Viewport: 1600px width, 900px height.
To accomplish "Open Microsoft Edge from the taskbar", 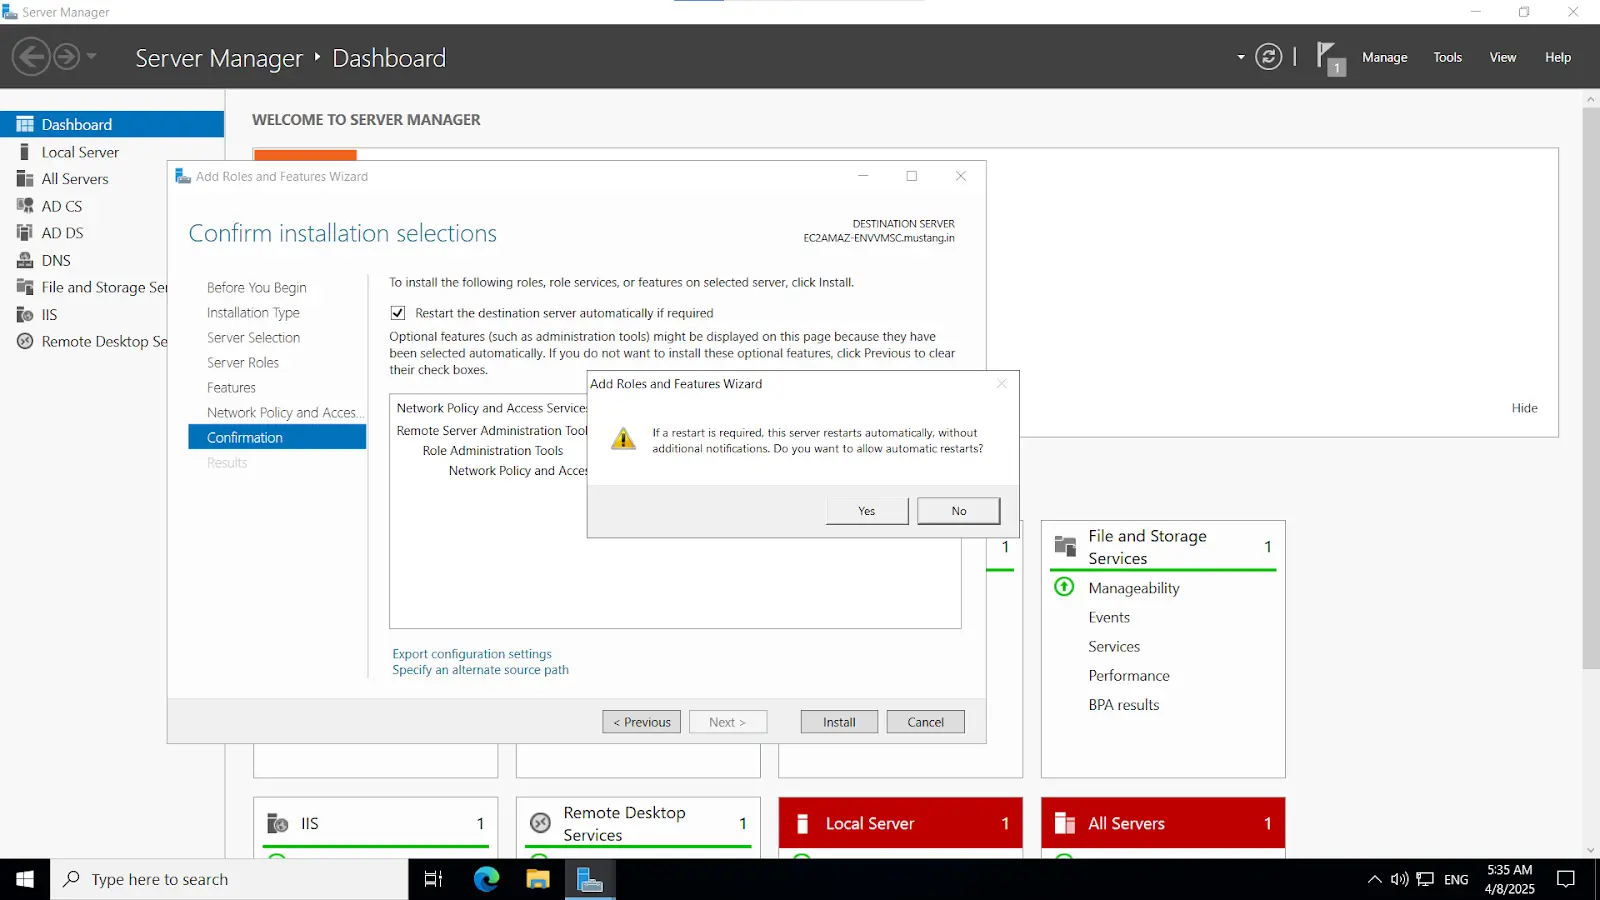I will click(x=485, y=879).
